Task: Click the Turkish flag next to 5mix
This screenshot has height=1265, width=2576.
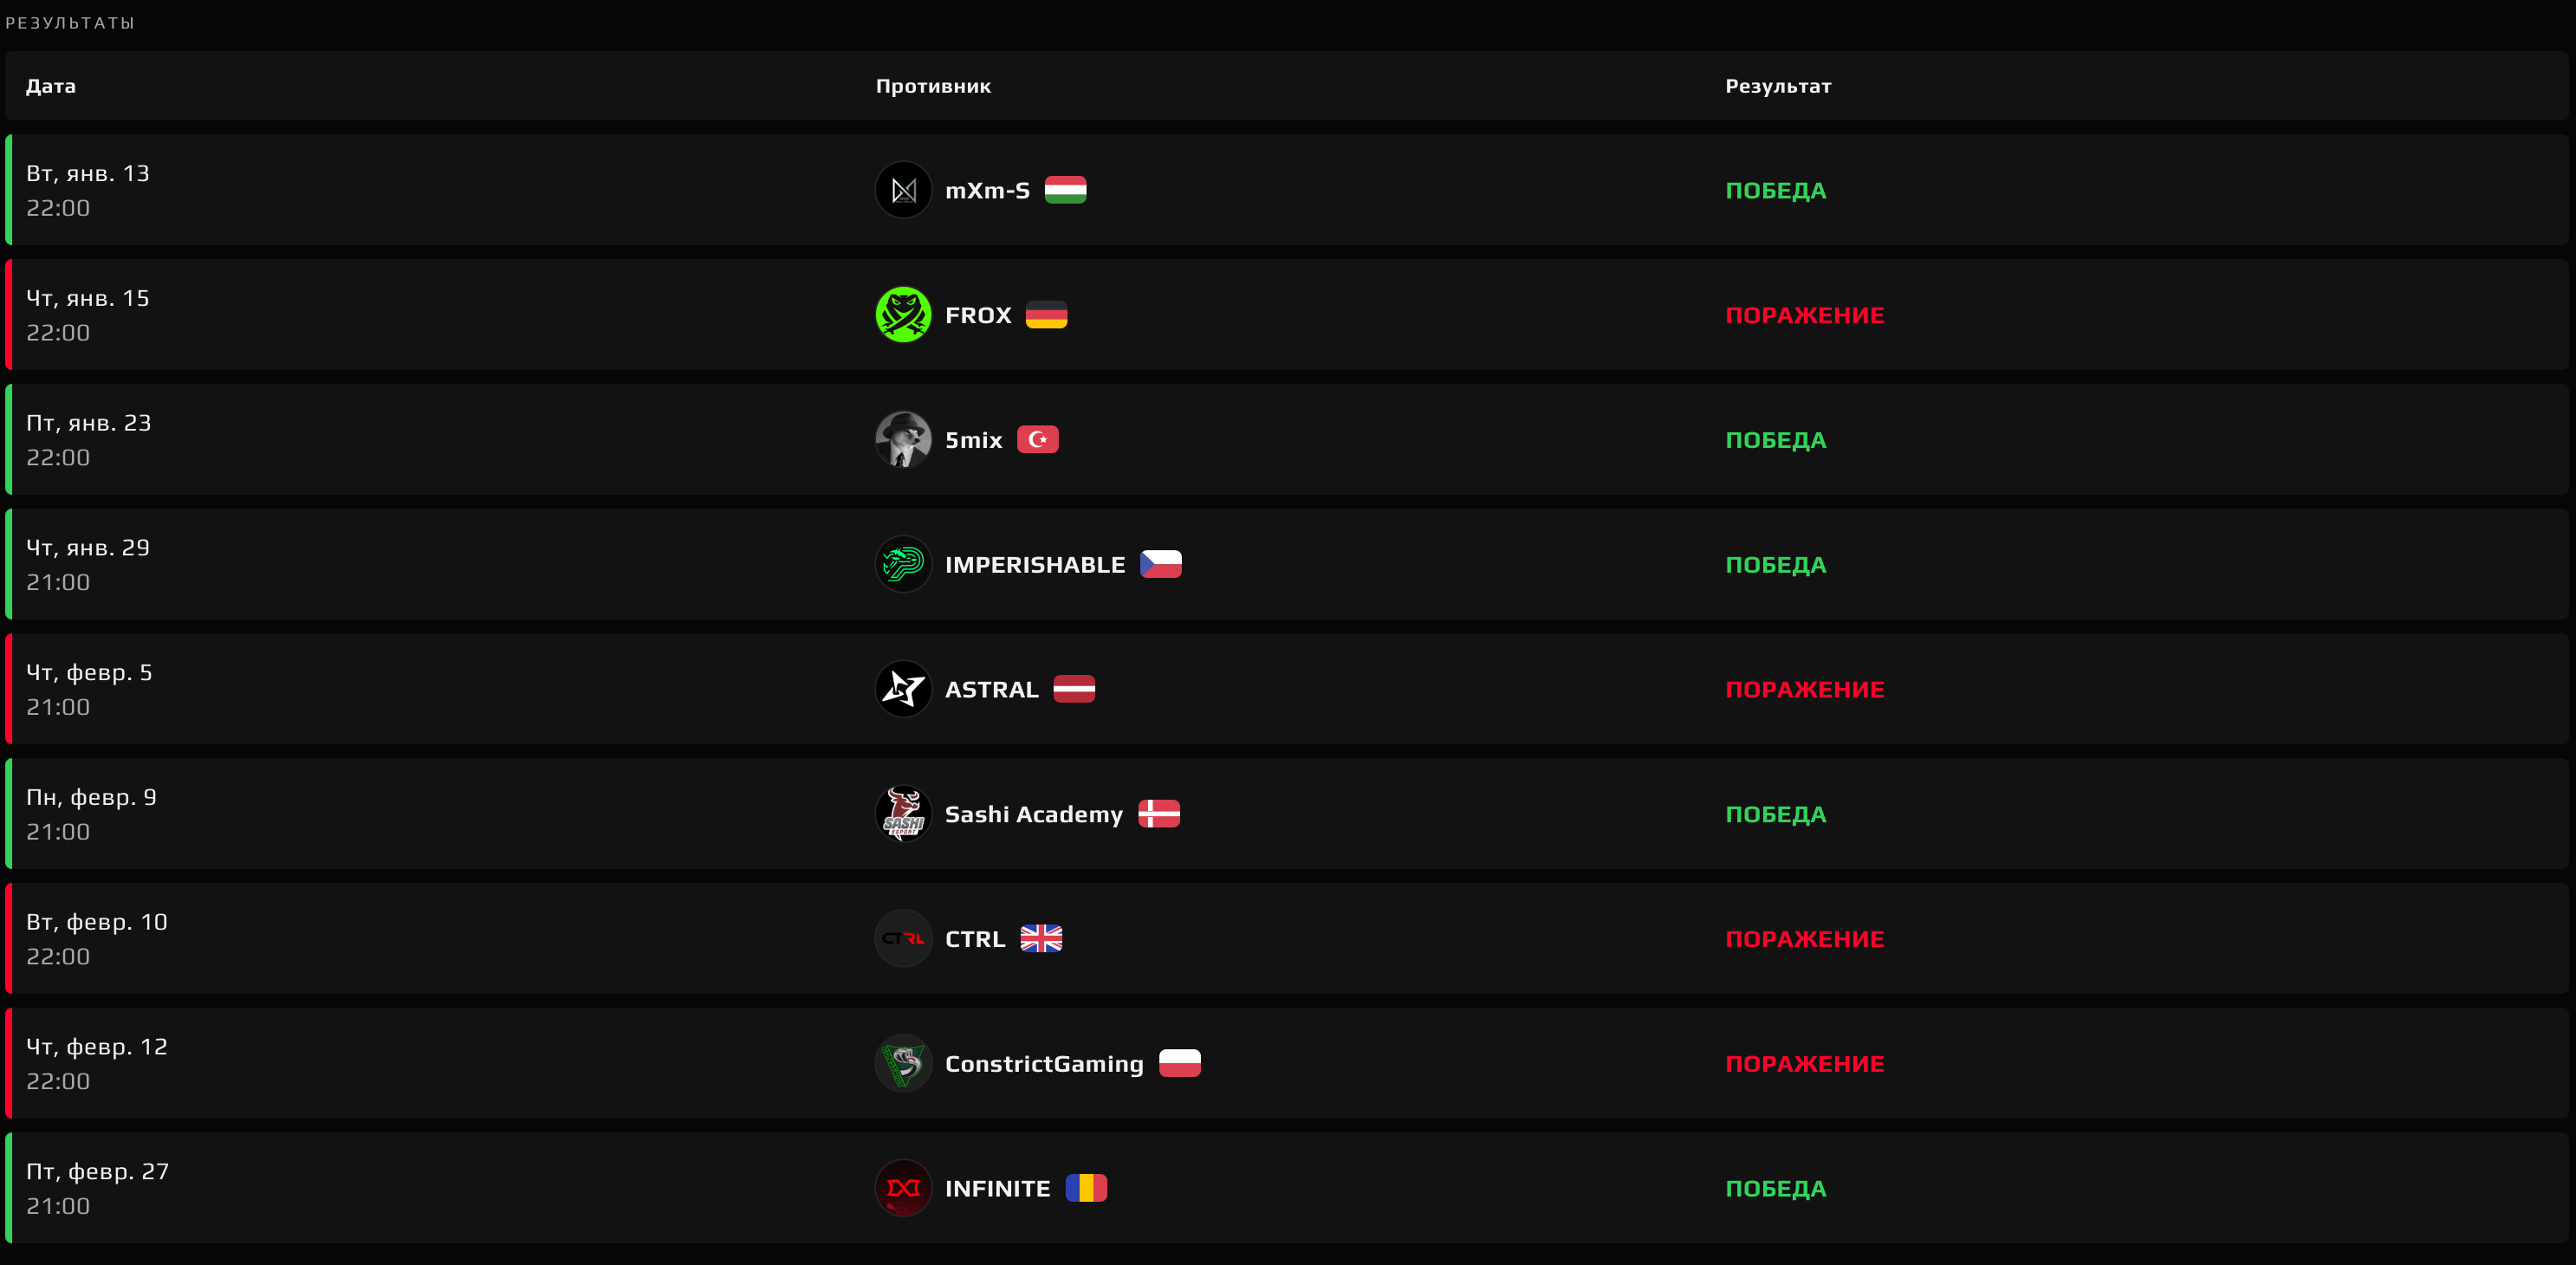Action: pos(1037,440)
